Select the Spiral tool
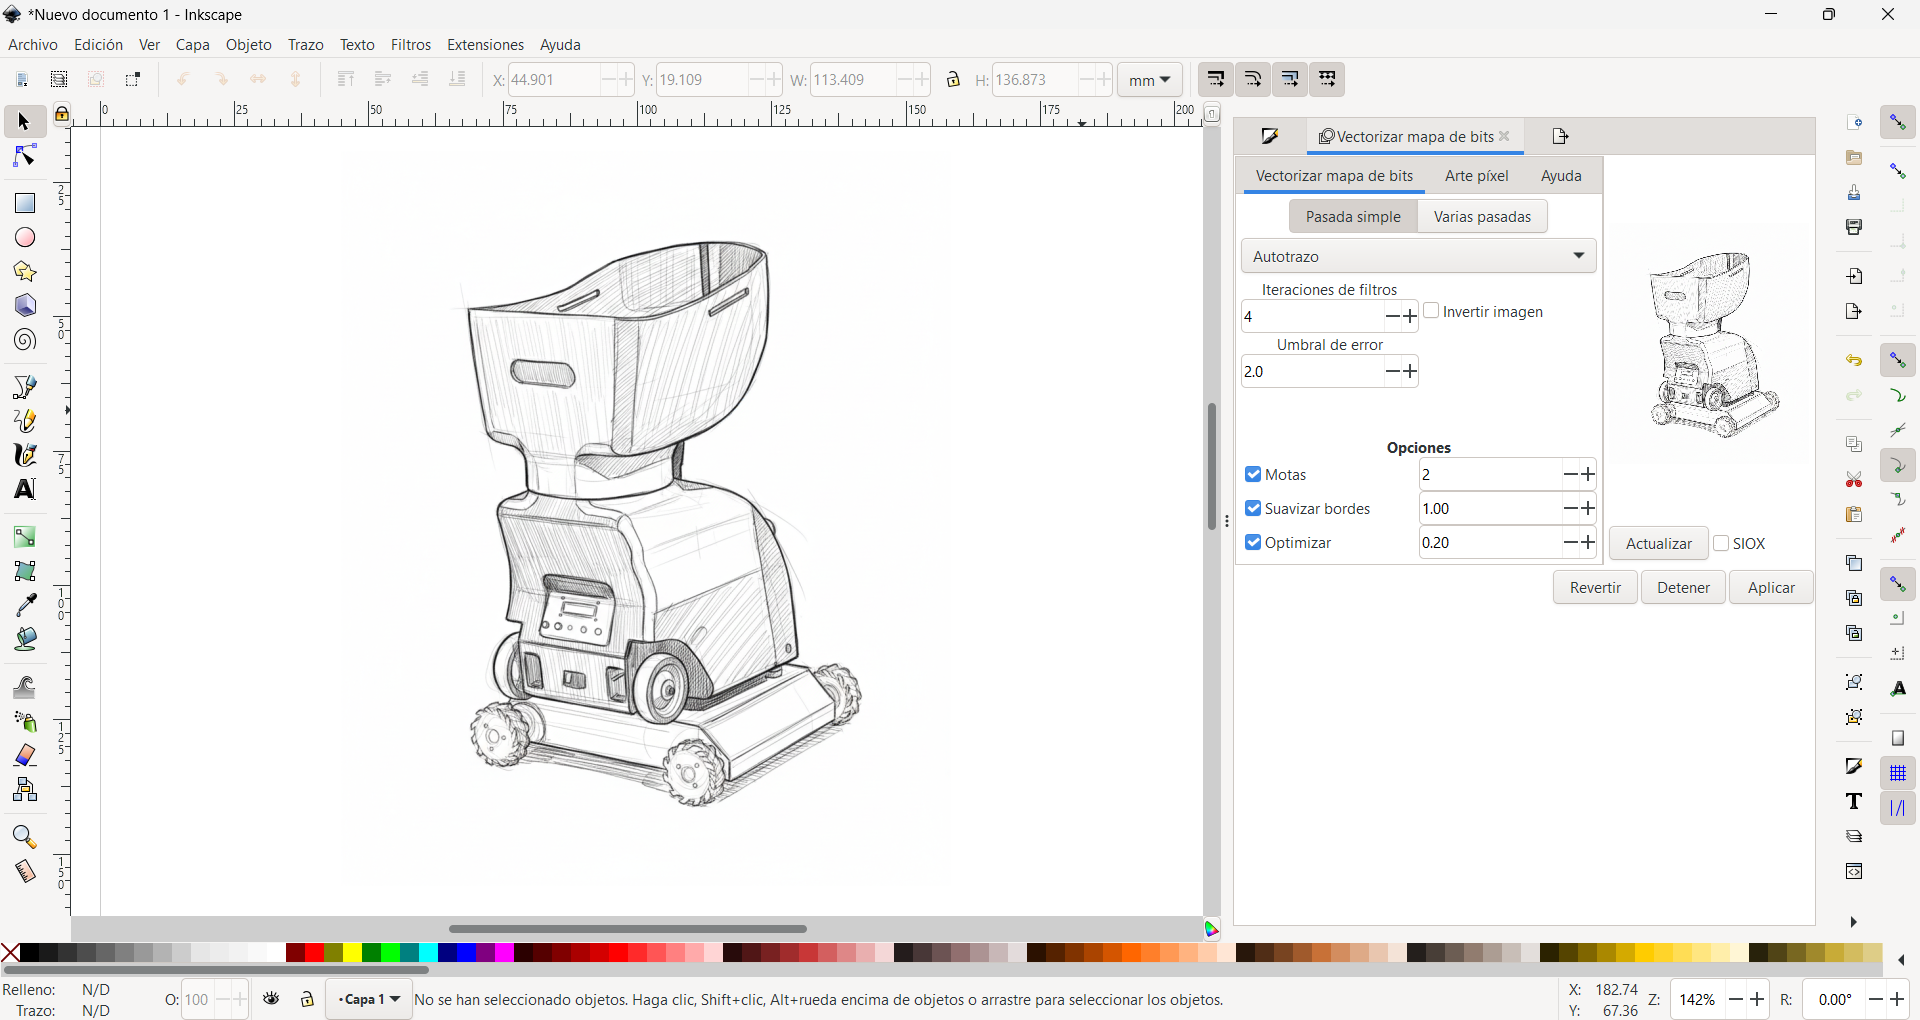Screen dimensions: 1920x1020 tap(23, 340)
